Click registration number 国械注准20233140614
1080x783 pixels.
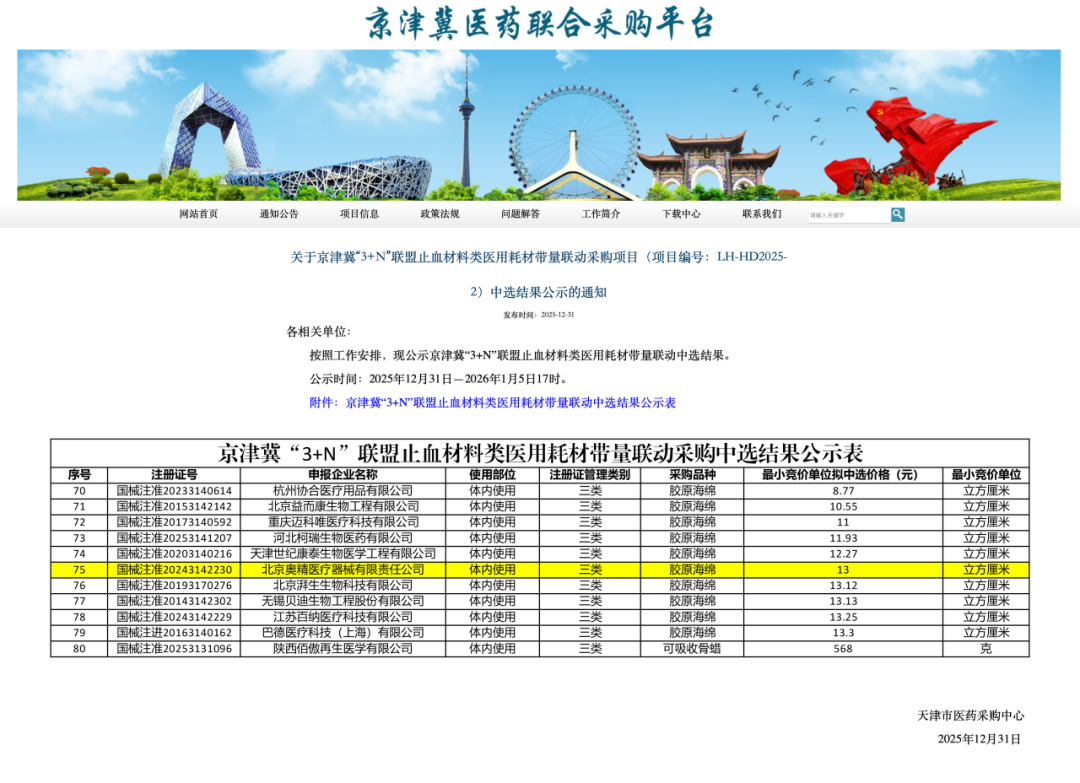174,491
